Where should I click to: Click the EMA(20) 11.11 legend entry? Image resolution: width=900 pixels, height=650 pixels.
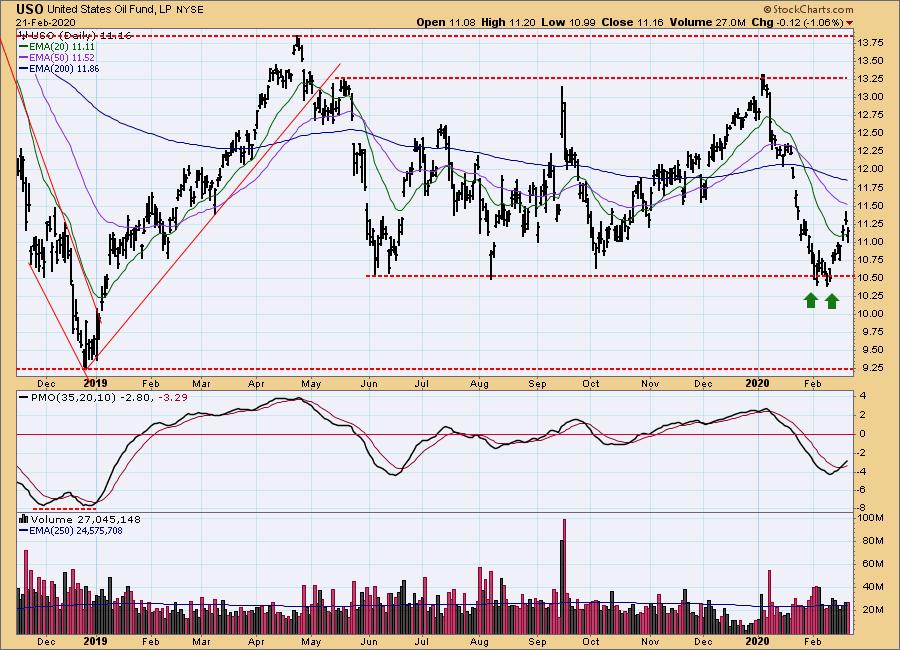click(57, 47)
